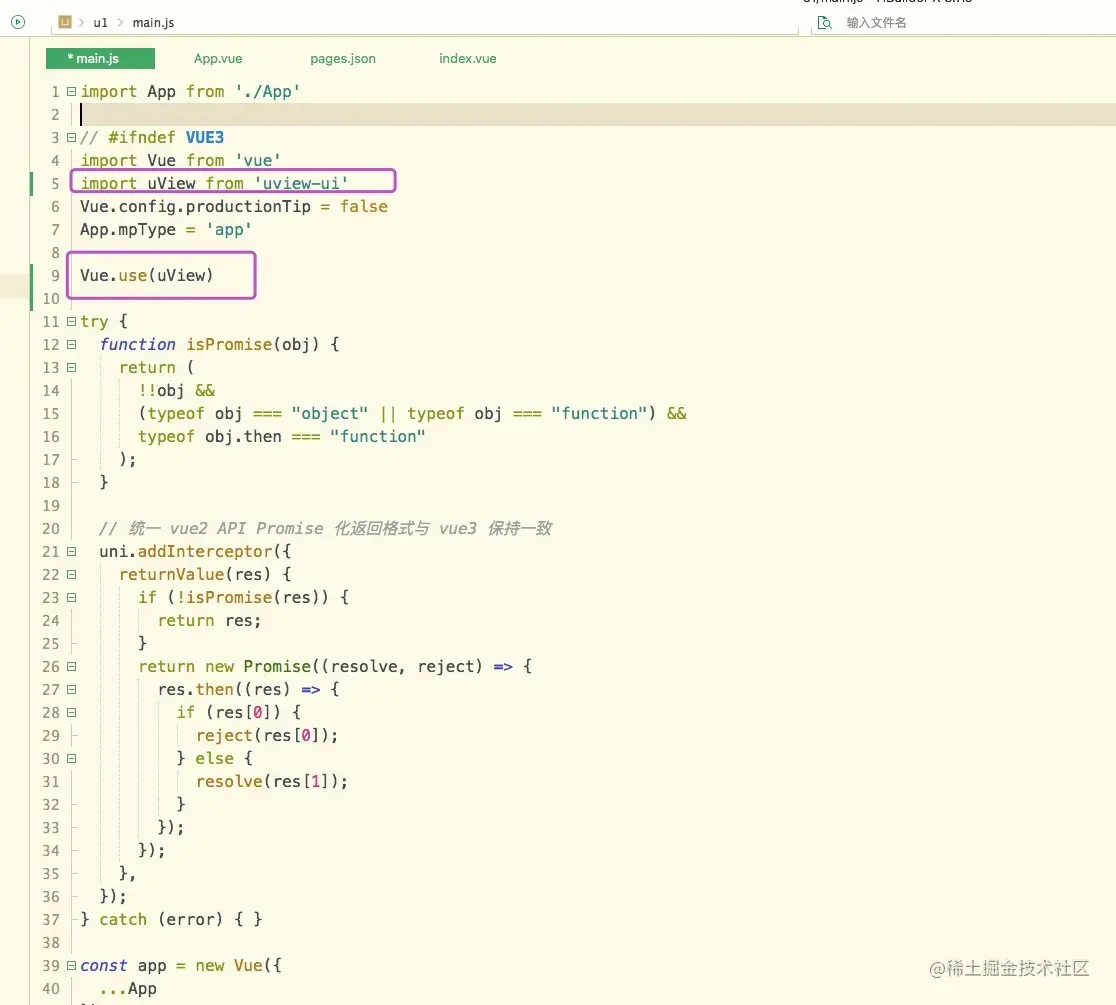Click isPromise function name on line 12

[229, 344]
